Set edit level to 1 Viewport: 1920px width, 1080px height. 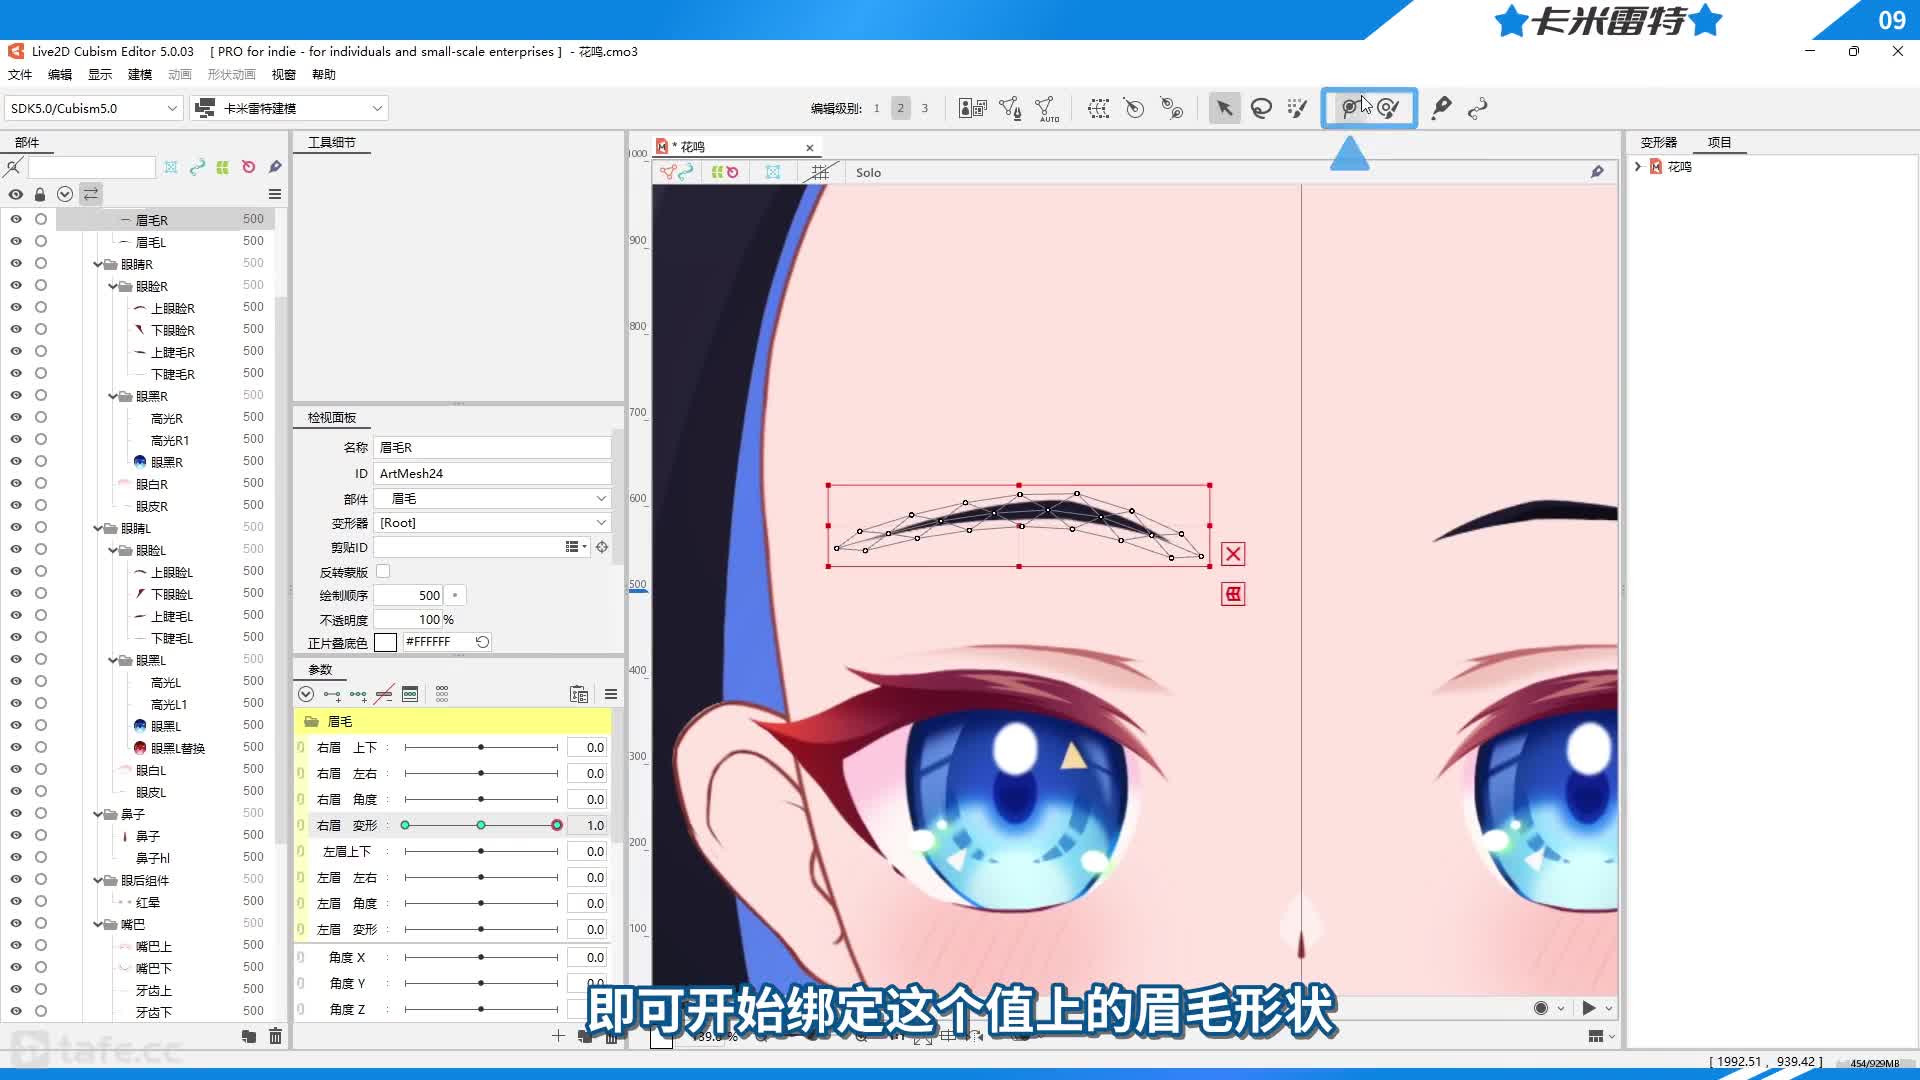(877, 108)
